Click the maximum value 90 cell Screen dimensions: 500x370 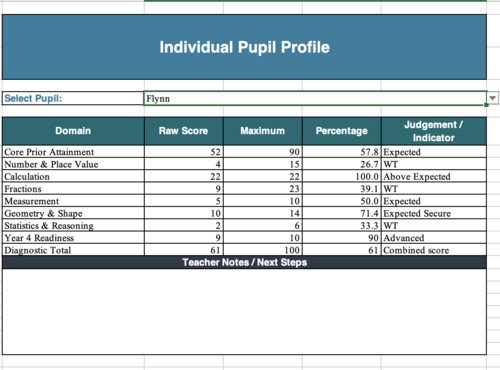pyautogui.click(x=263, y=152)
